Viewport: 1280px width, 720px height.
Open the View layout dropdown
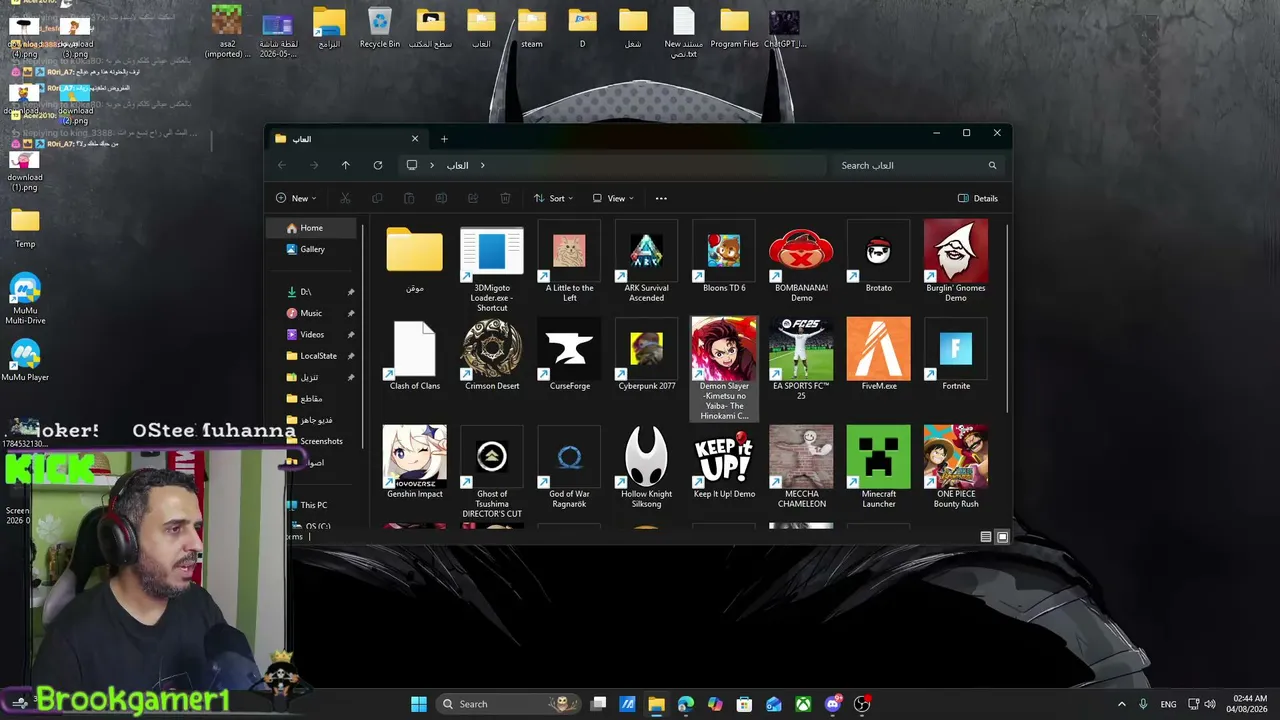[613, 198]
